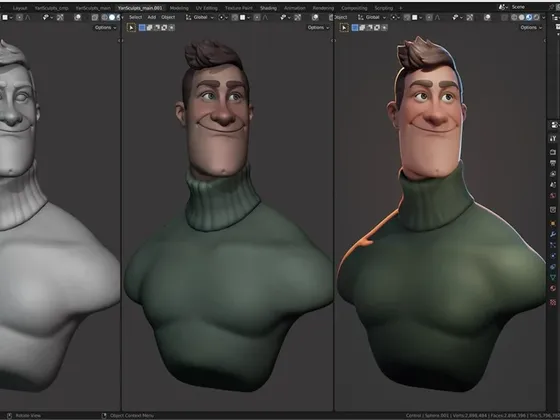Switch left viewport to solid shading
Viewport: 560px width, 420px height.
pos(112,17)
